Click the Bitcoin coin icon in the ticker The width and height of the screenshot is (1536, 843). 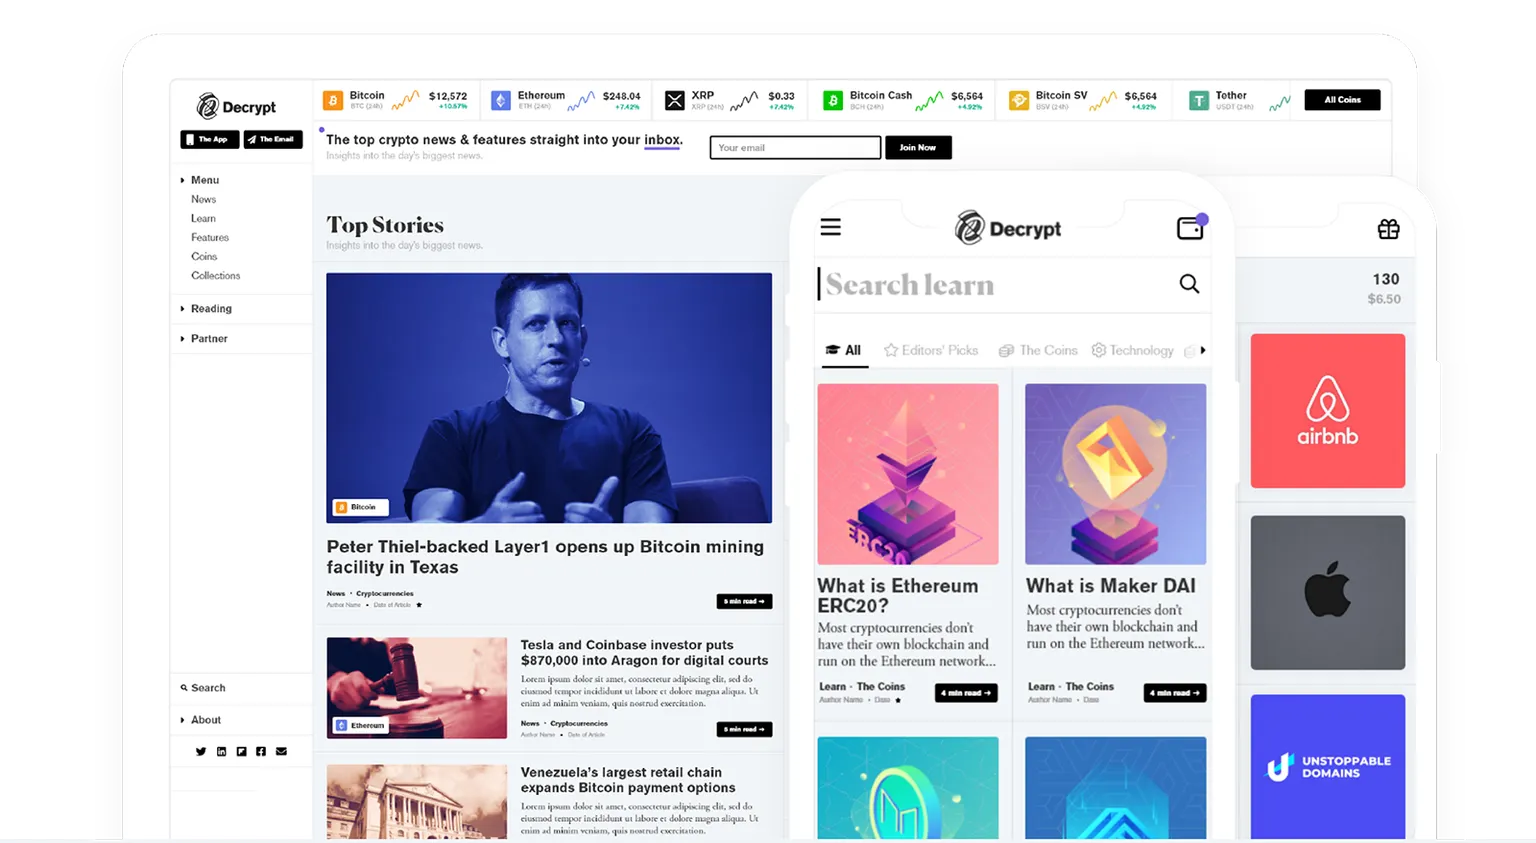point(333,100)
